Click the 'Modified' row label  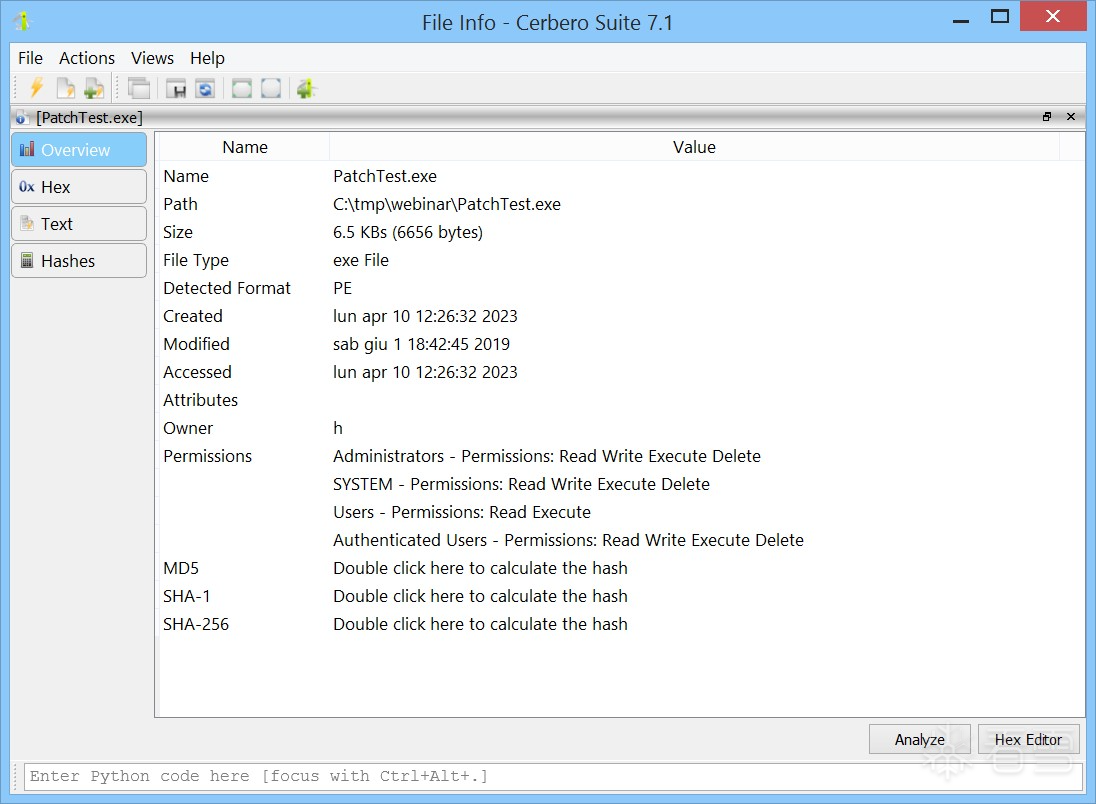196,344
